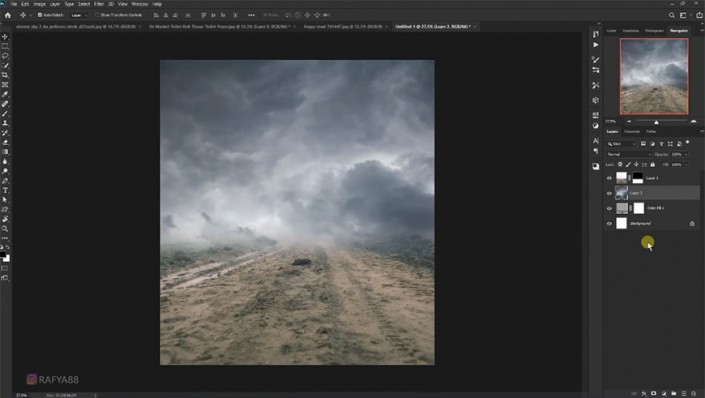Create a new group folder icon
Viewport: 705px width, 398px height.
pyautogui.click(x=674, y=394)
